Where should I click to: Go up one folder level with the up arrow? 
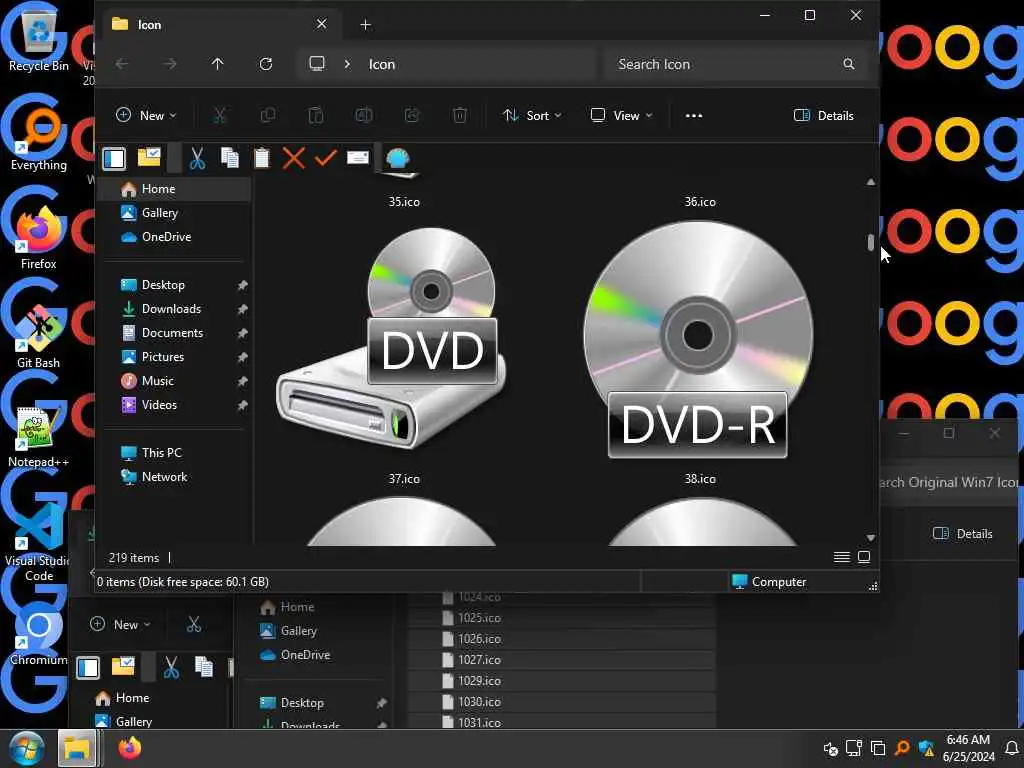pyautogui.click(x=217, y=64)
